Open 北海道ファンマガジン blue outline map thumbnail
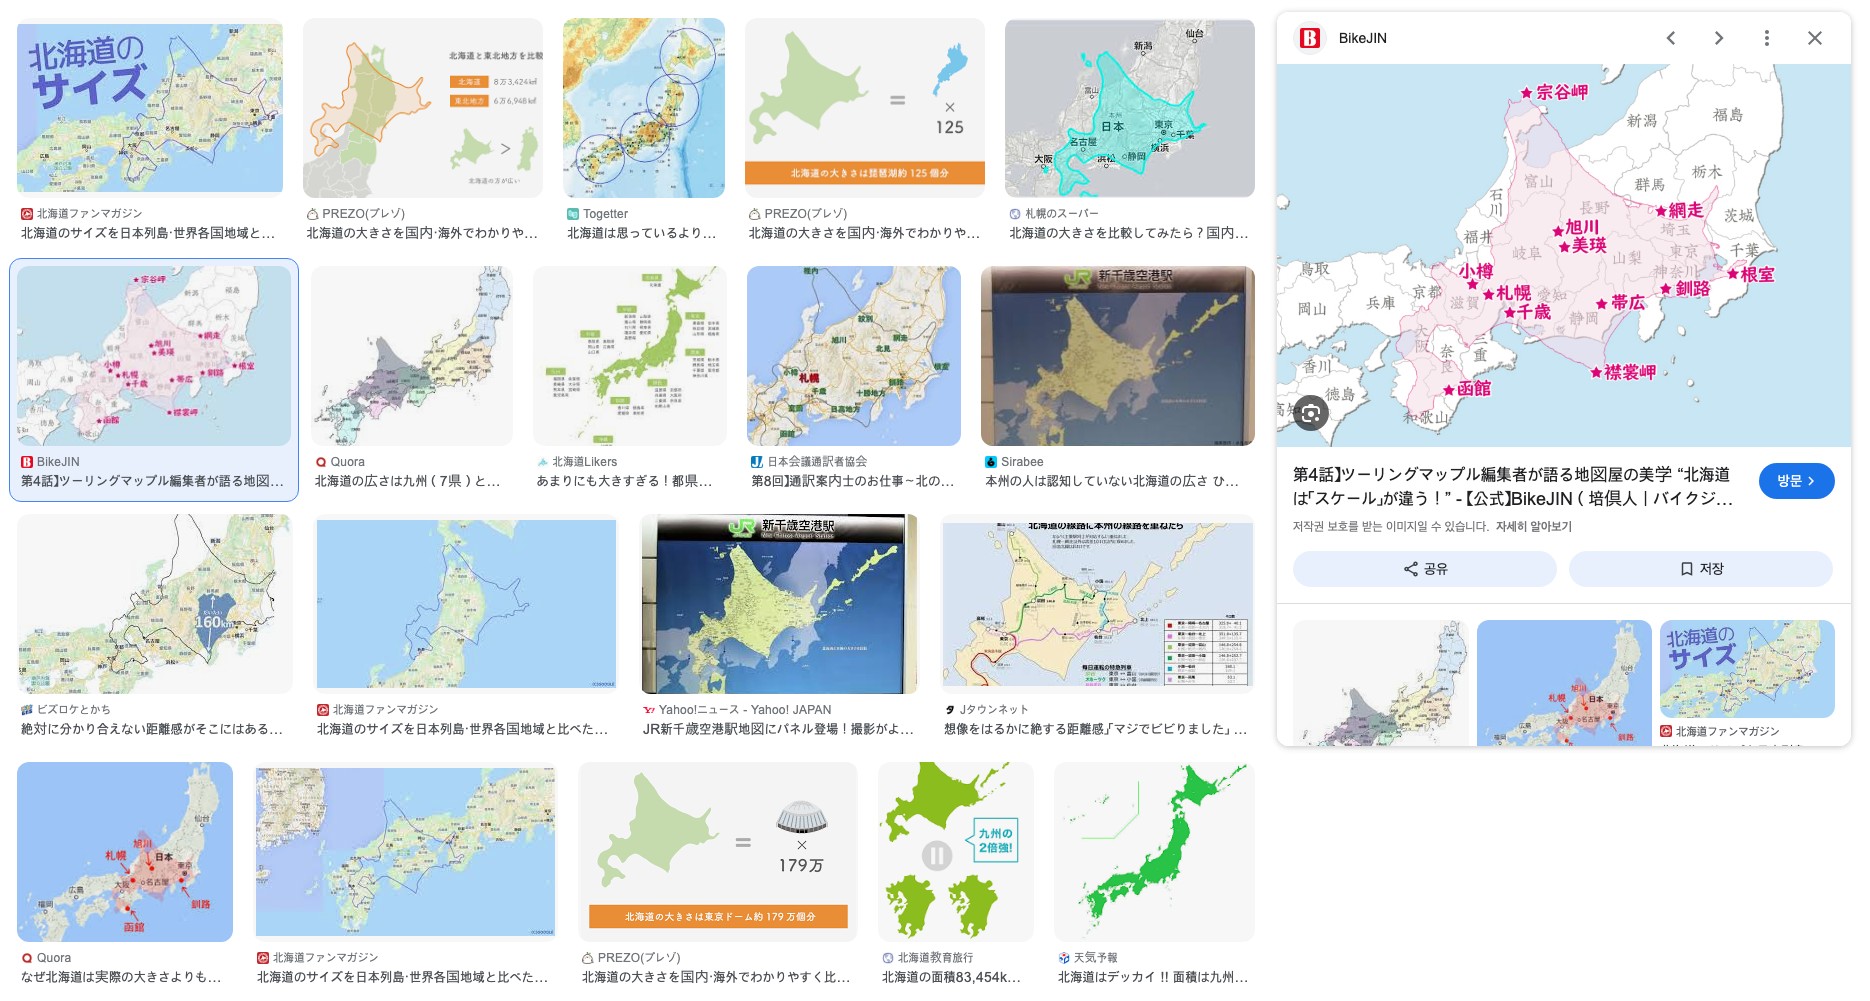This screenshot has height=1001, width=1870. (466, 604)
